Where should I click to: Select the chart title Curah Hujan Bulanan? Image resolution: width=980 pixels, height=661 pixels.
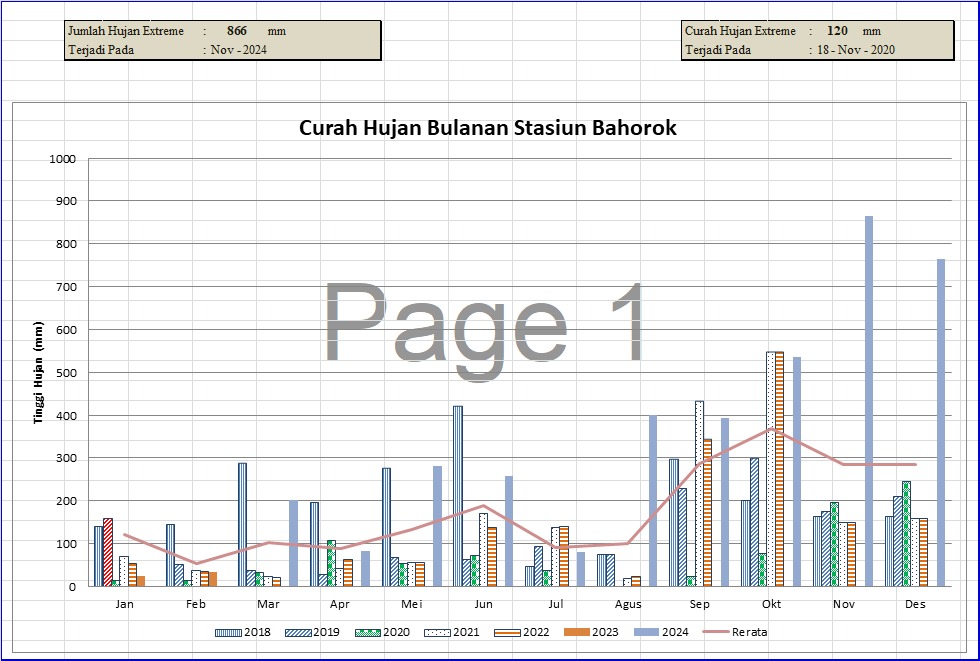click(x=488, y=128)
